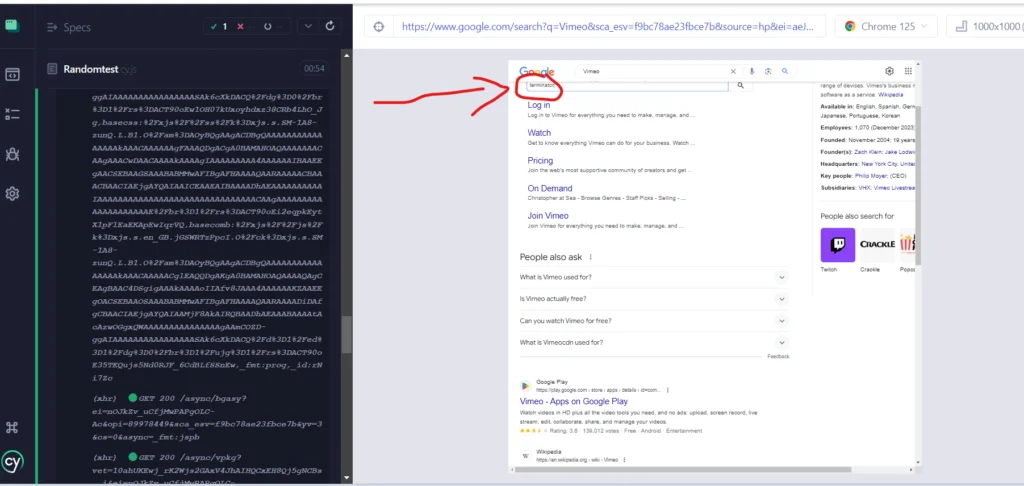Open Wikipedia result more options

[x=624, y=460]
